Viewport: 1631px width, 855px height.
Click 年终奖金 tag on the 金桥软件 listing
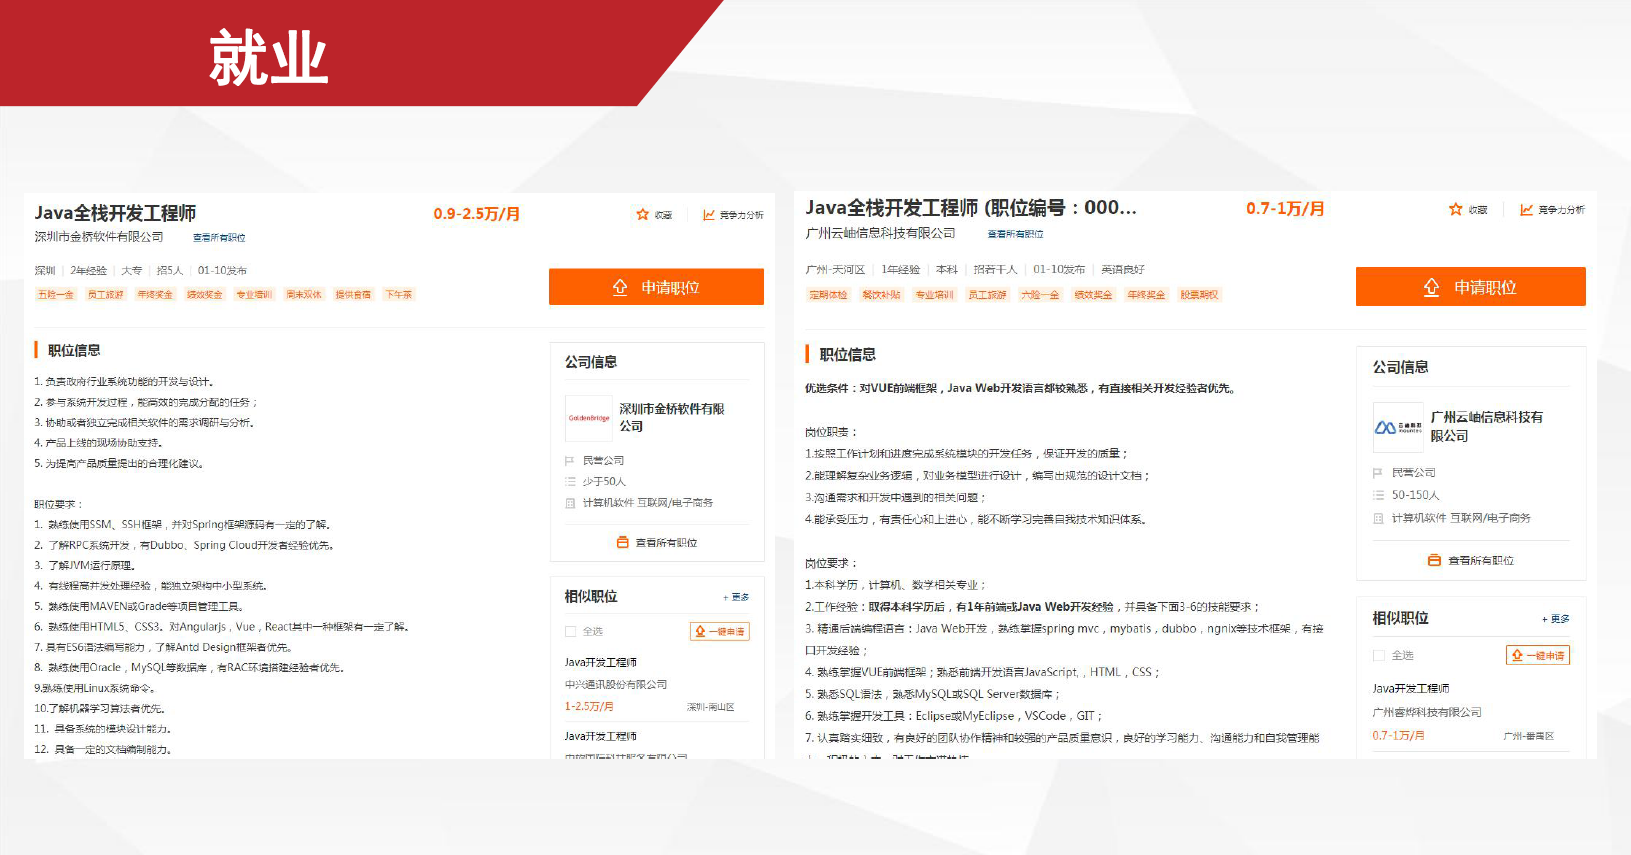click(x=155, y=295)
